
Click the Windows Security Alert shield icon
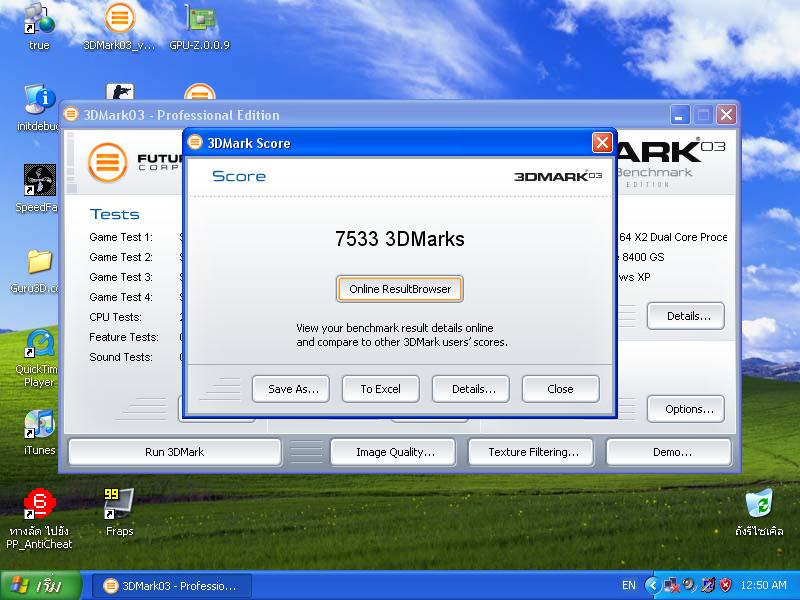click(726, 585)
